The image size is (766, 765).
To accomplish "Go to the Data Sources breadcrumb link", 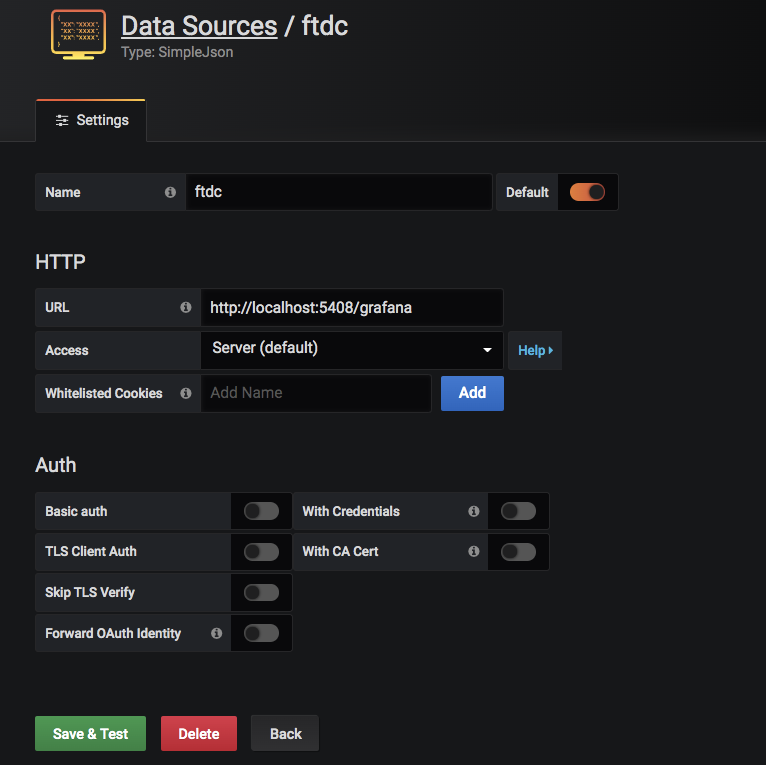I will [x=199, y=25].
